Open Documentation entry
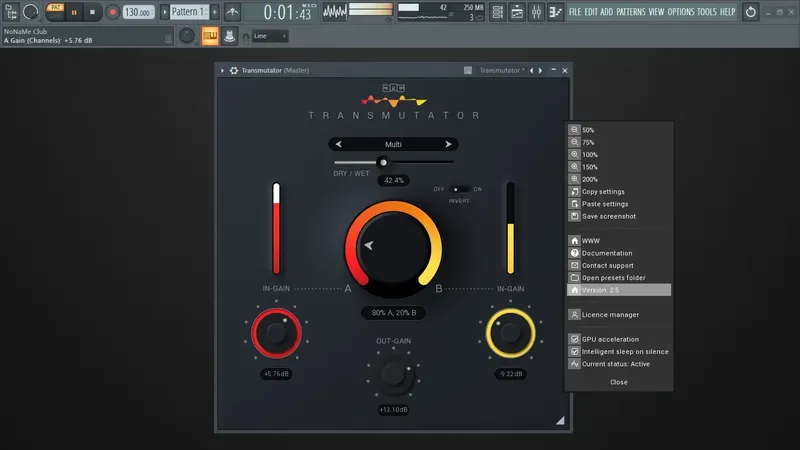This screenshot has width=800, height=450. 619,253
